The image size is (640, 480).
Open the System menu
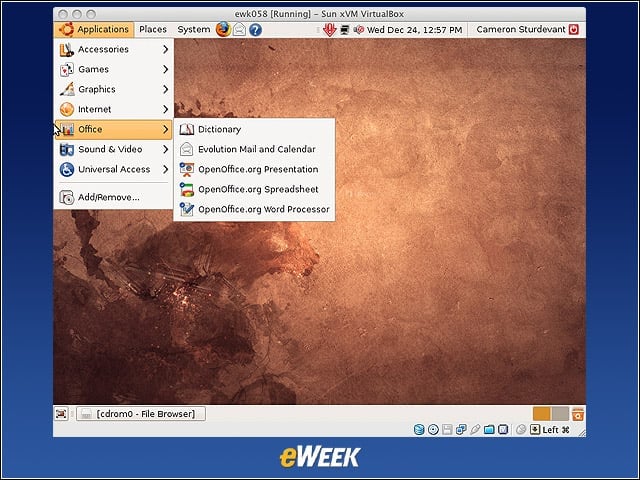point(193,29)
